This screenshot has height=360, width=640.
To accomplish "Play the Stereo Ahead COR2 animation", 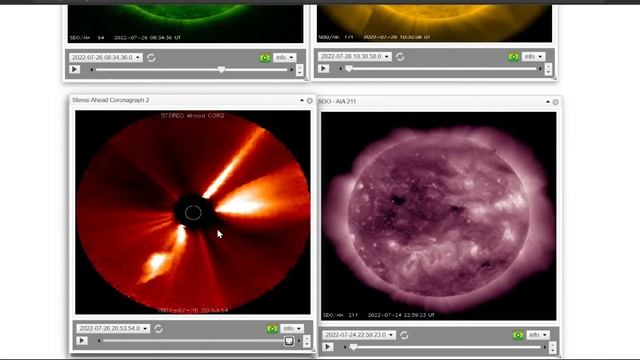I will point(82,340).
